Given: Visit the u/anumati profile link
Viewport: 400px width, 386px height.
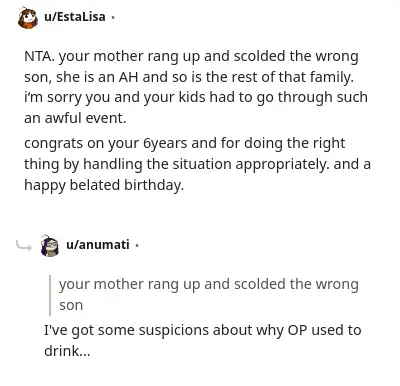Looking at the screenshot, I should tap(98, 245).
